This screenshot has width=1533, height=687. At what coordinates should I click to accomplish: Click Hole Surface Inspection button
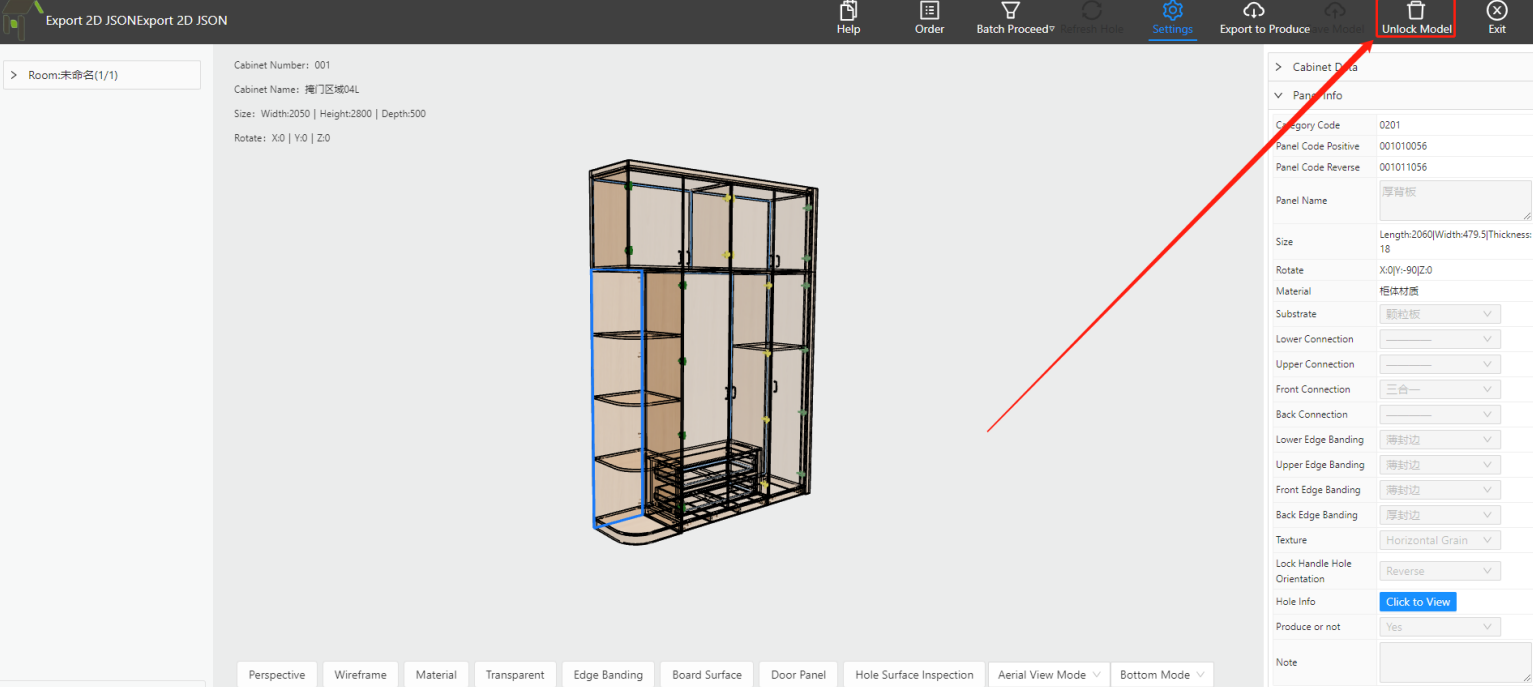[x=914, y=674]
